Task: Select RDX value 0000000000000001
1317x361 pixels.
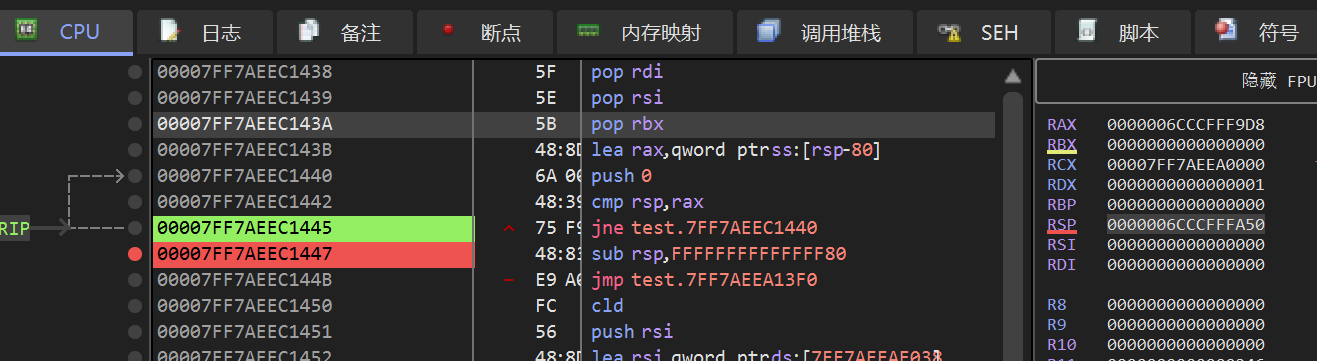Action: pos(1186,185)
